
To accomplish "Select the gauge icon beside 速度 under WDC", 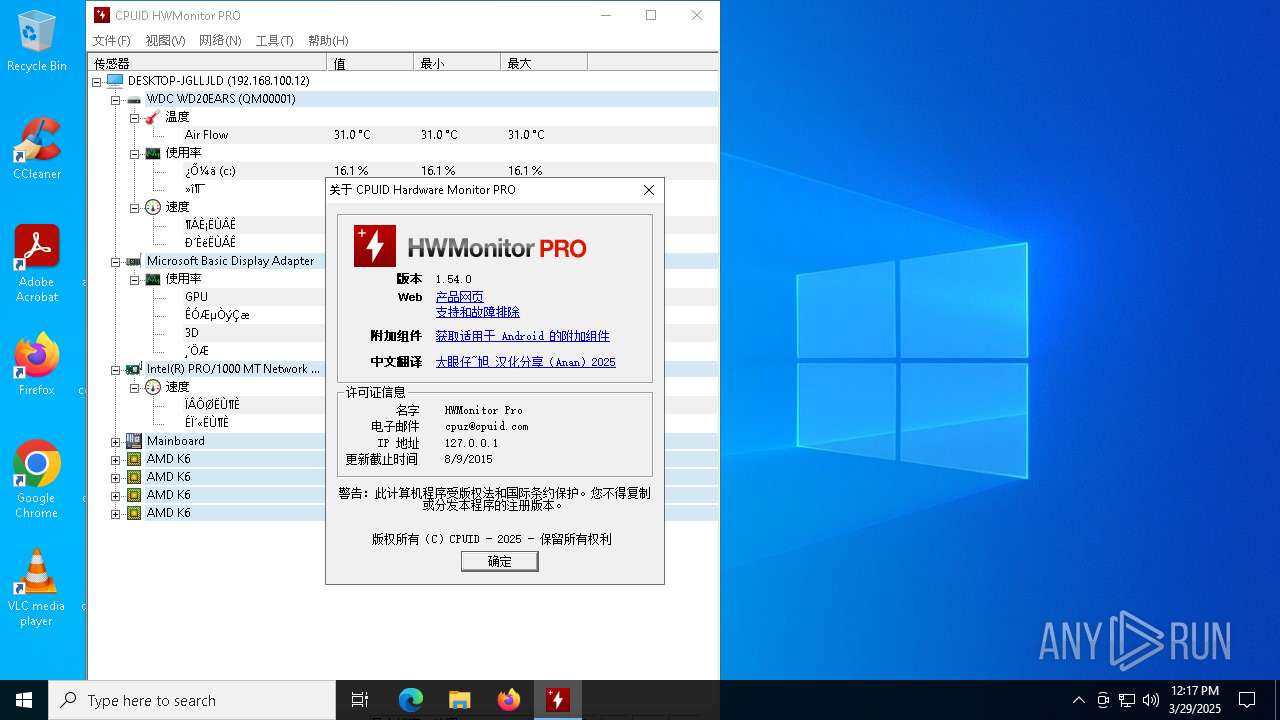I will (x=152, y=207).
